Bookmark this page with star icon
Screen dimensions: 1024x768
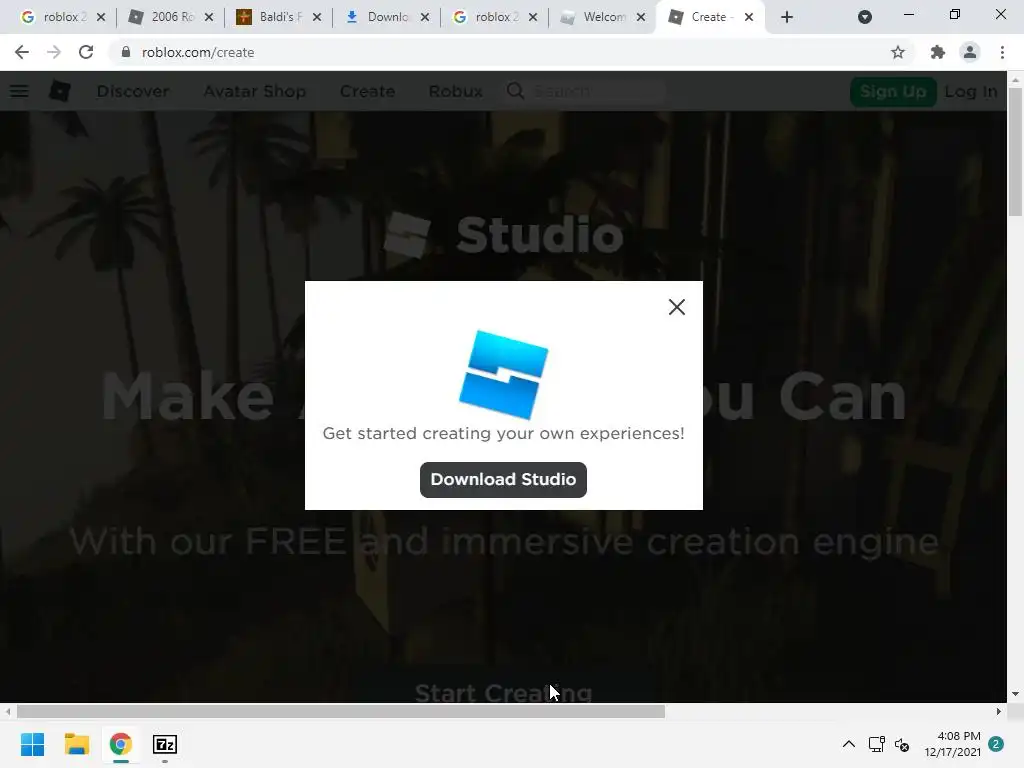pos(898,52)
